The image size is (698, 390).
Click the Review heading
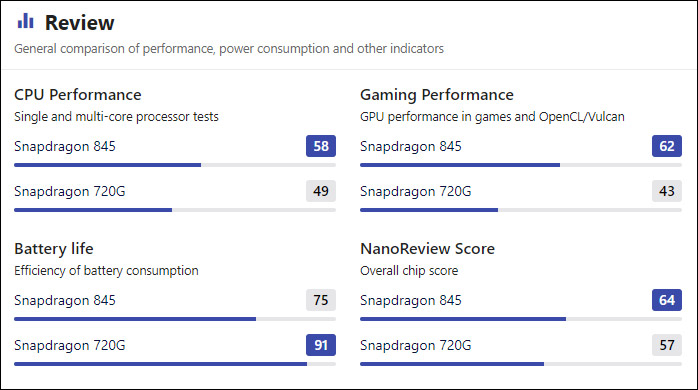point(80,23)
